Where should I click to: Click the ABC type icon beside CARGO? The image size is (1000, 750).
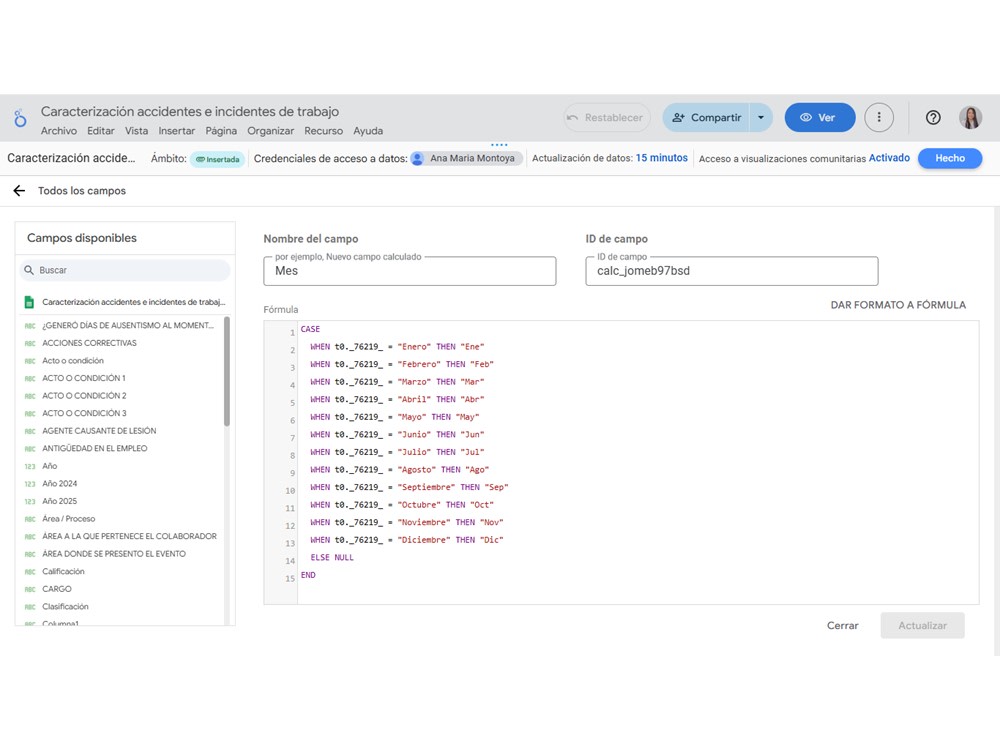point(30,589)
